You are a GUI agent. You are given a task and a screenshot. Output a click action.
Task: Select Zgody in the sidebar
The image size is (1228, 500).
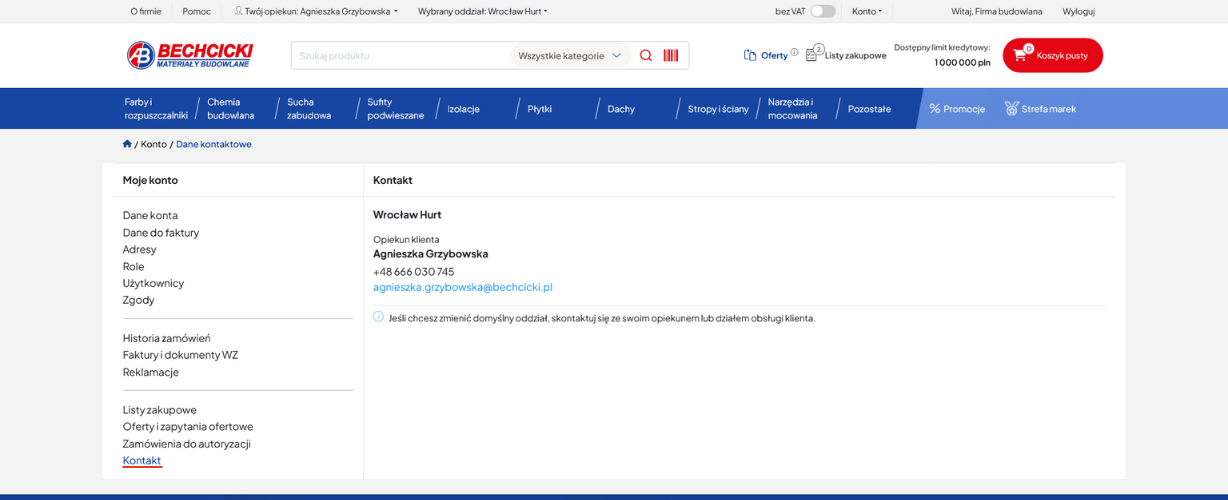(x=139, y=300)
